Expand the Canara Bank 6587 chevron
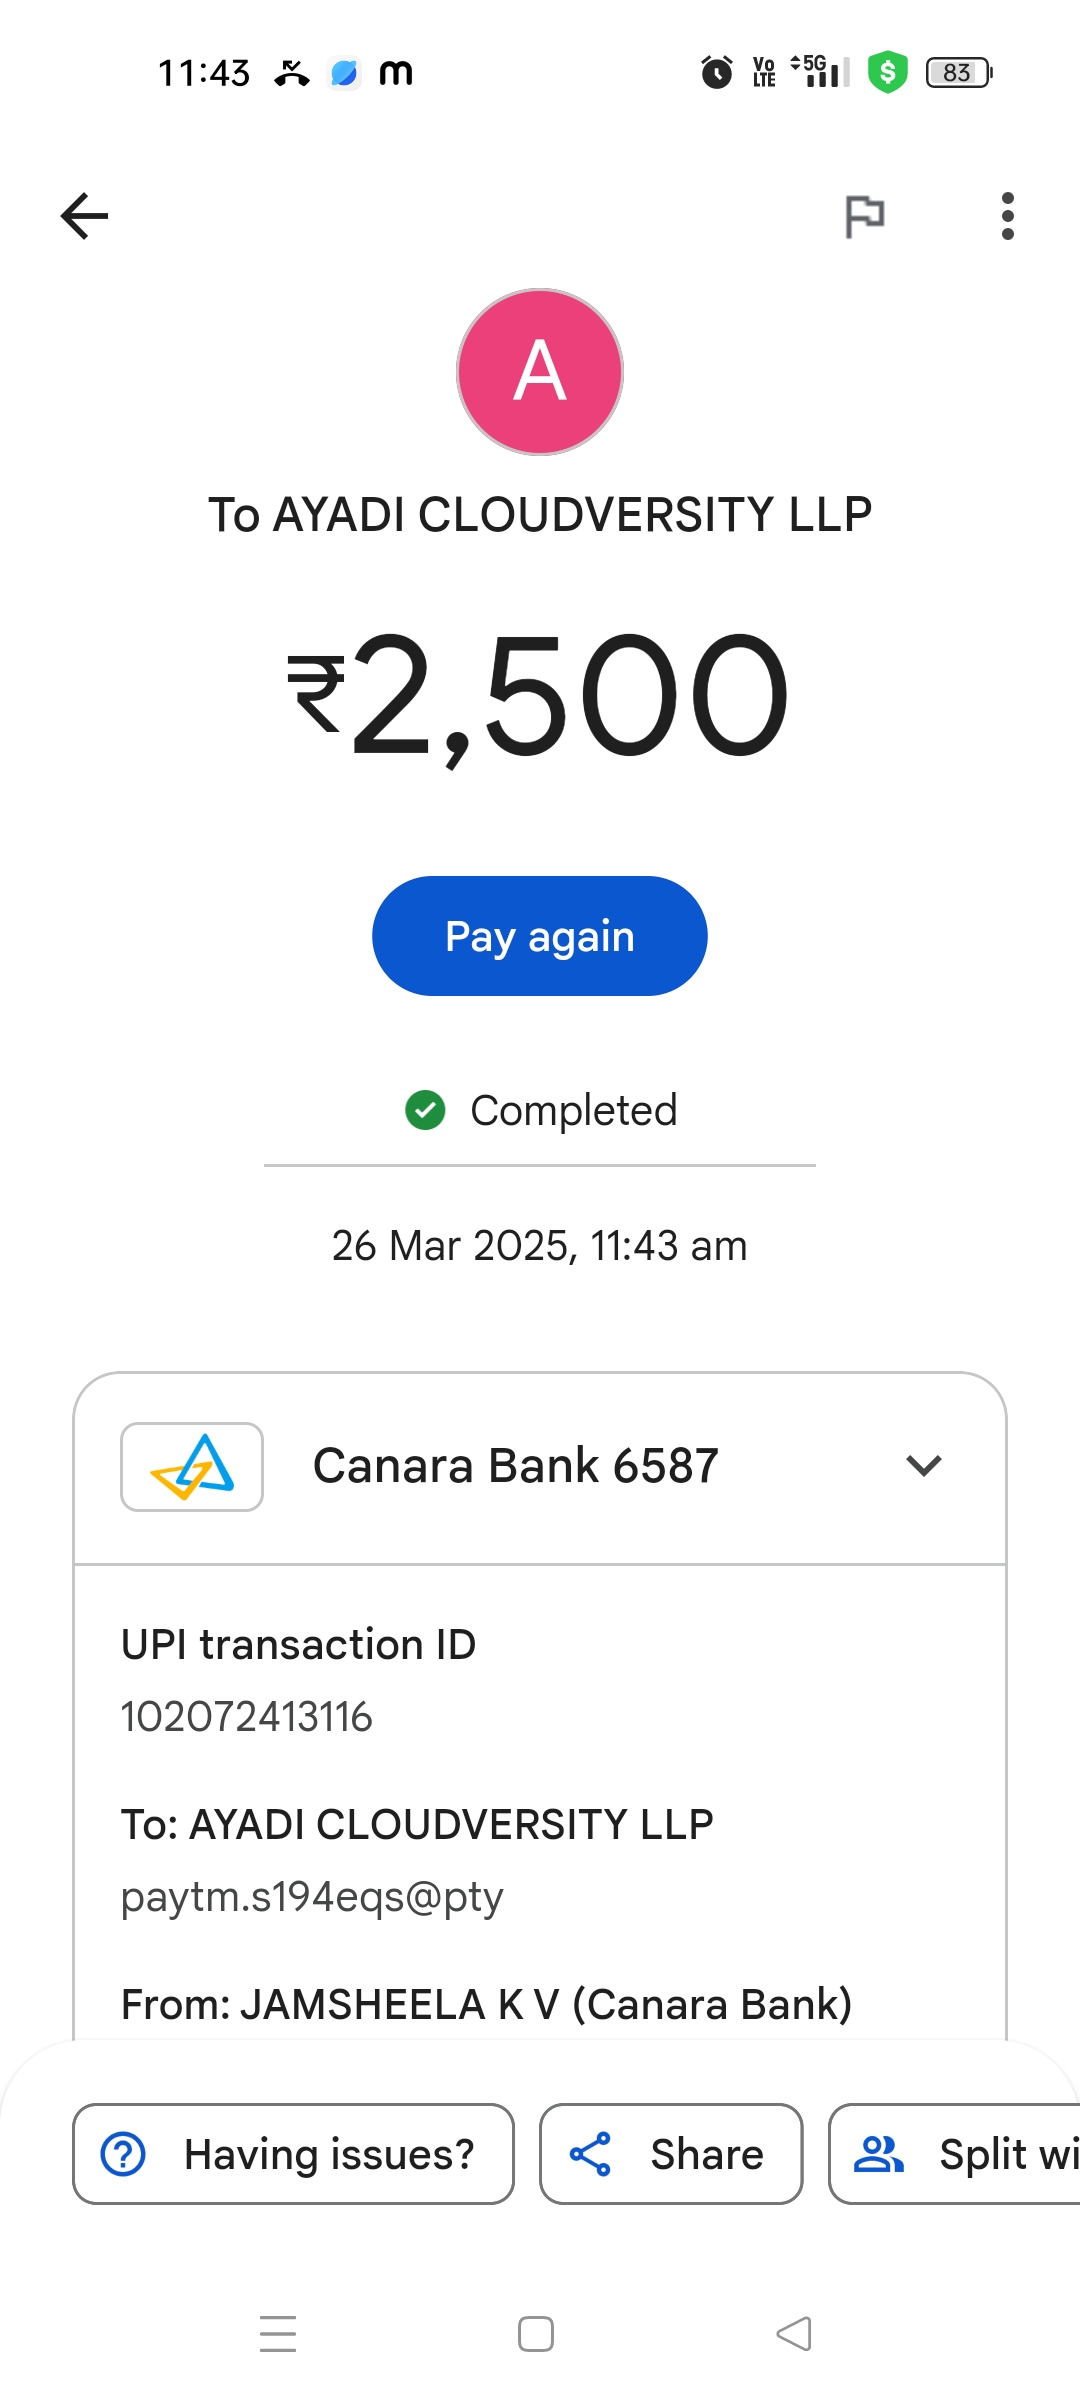The image size is (1080, 2400). [x=924, y=1466]
